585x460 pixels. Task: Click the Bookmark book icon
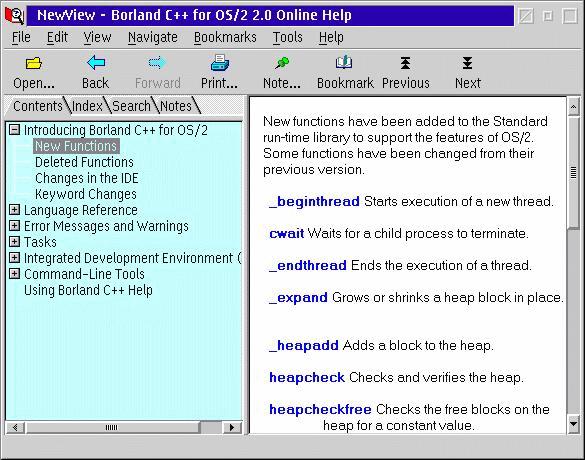344,62
